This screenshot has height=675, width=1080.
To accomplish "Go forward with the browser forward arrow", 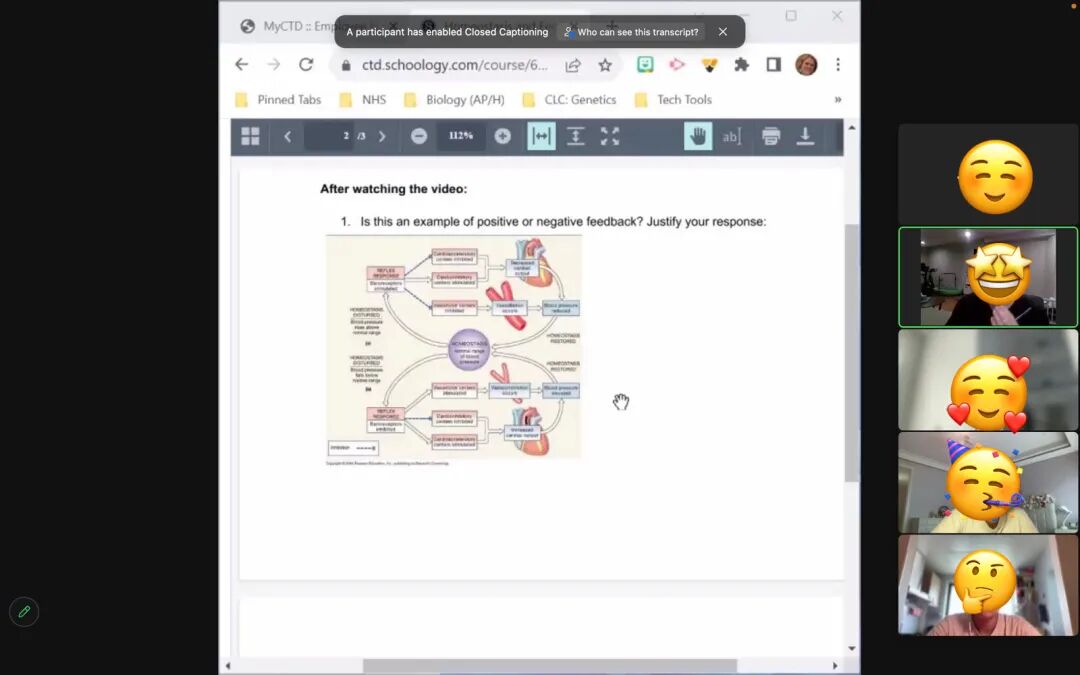I will click(273, 65).
